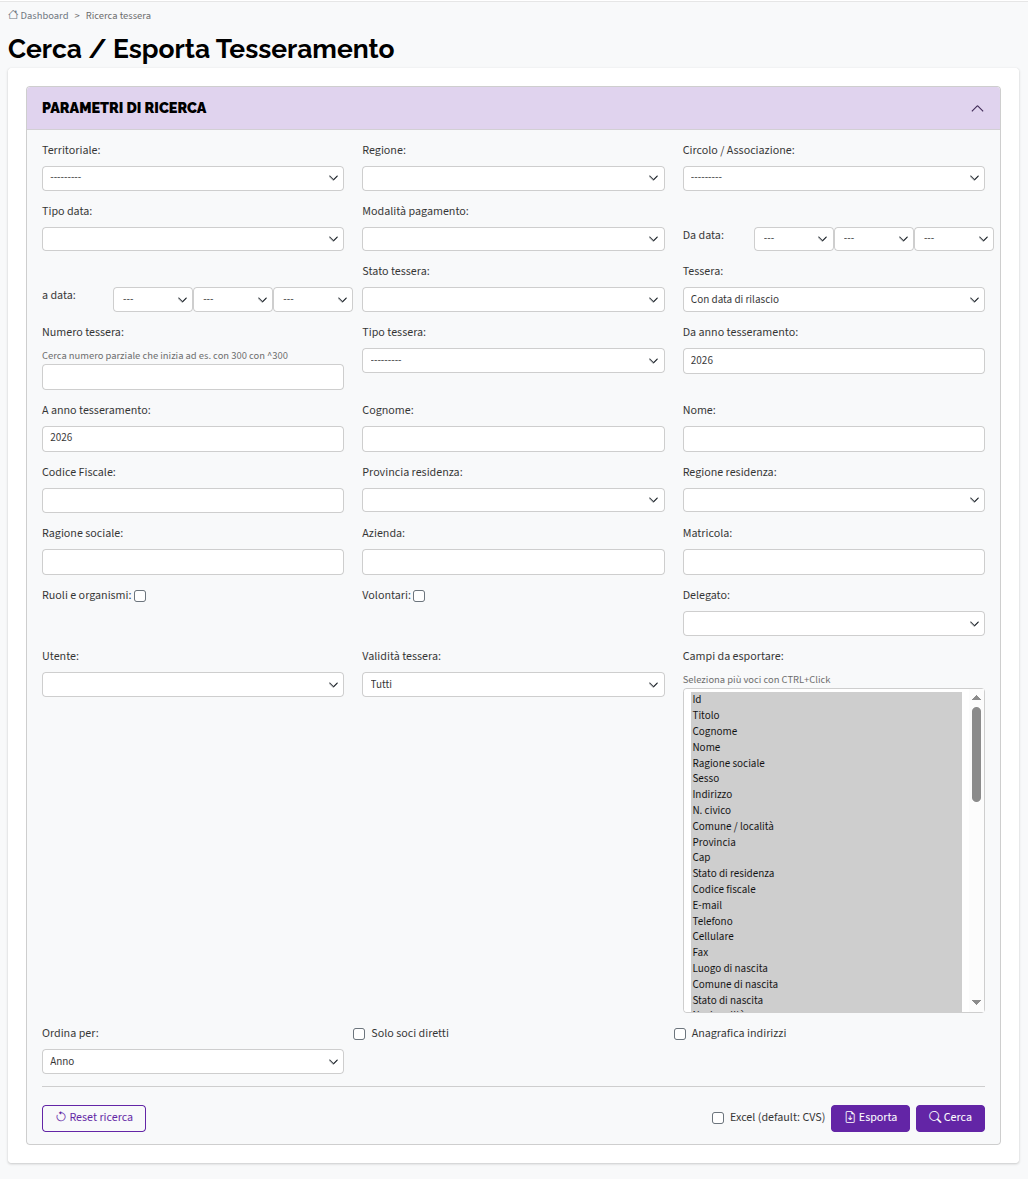The image size is (1028, 1179).
Task: Click the A anno tesseramento field
Action: tap(193, 438)
